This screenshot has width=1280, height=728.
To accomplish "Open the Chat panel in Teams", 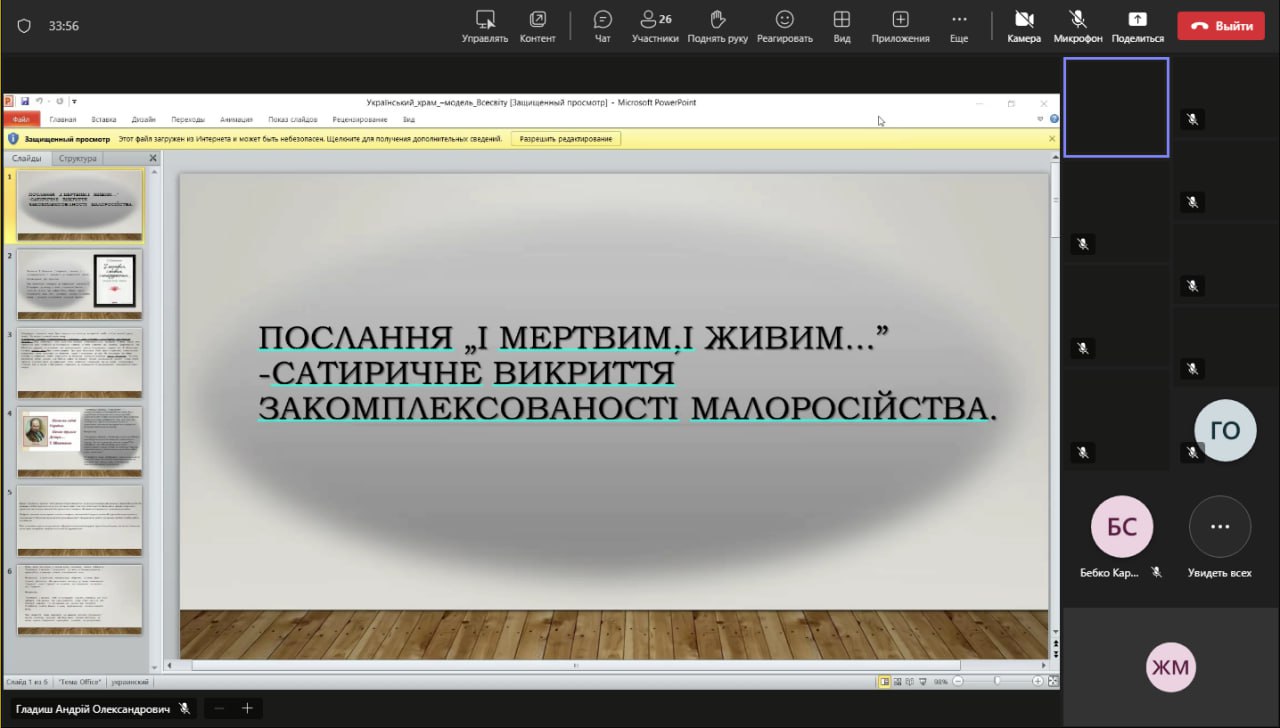I will coord(602,25).
